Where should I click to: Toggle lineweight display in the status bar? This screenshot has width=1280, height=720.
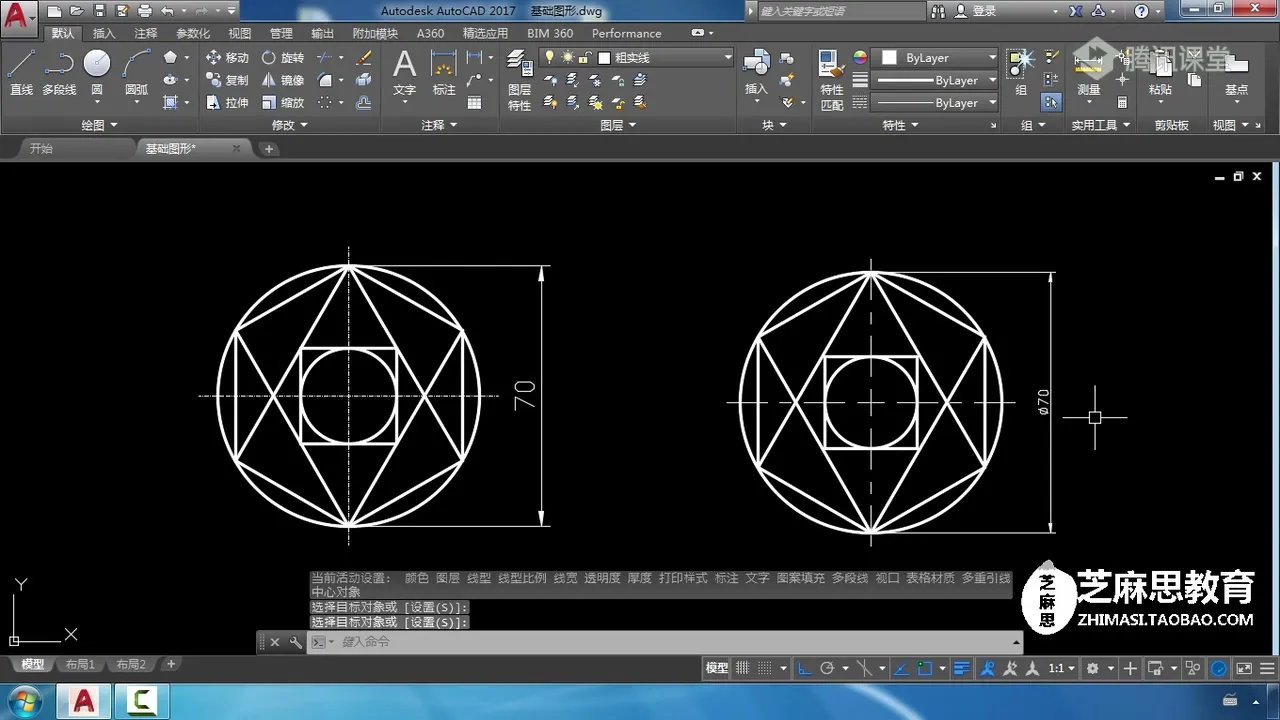962,668
